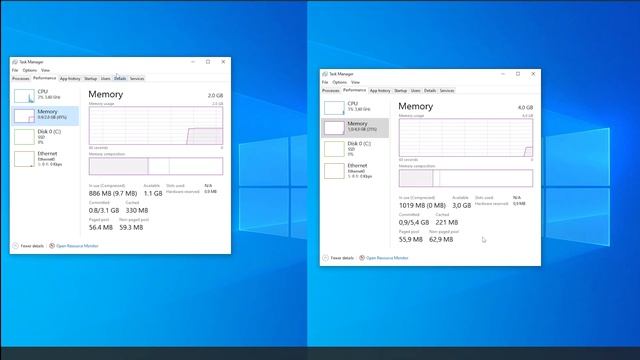Image resolution: width=640 pixels, height=360 pixels.
Task: Open File menu in left Task Manager
Action: (x=15, y=70)
